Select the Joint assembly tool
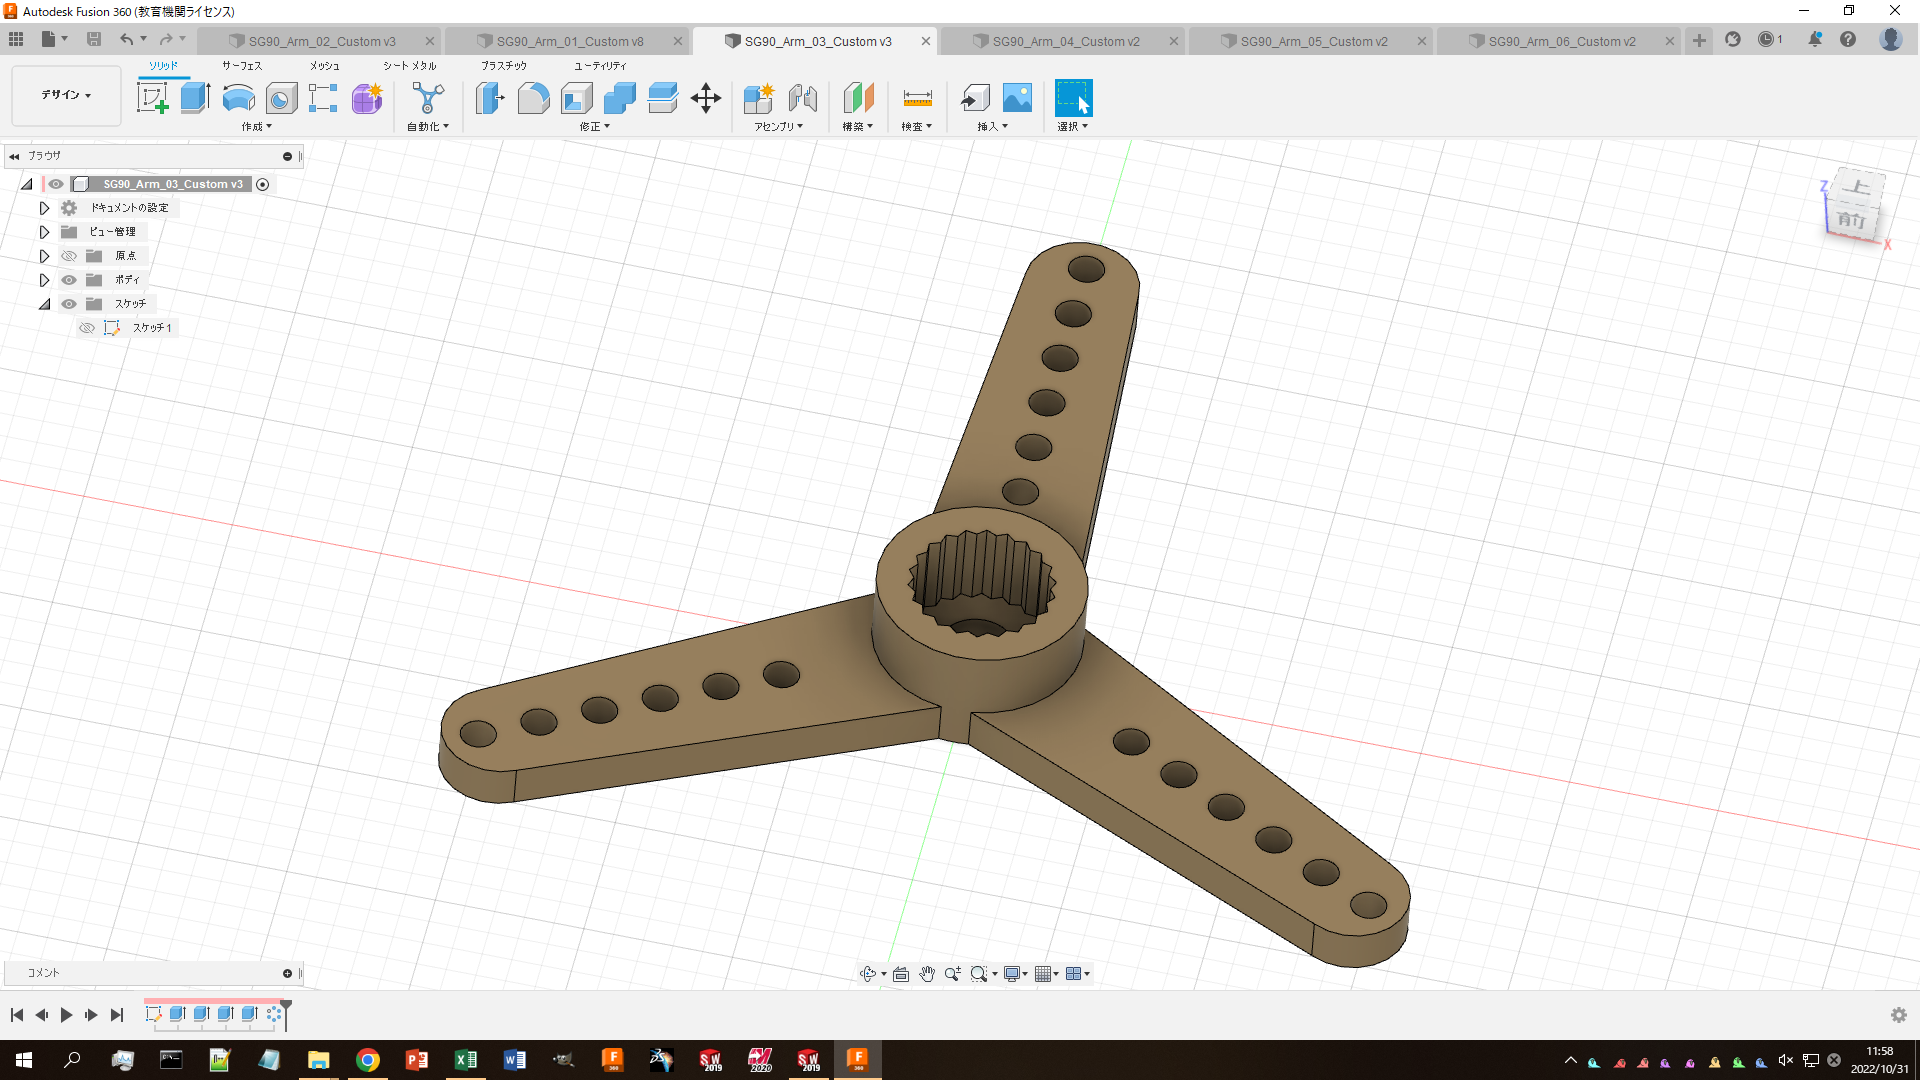The height and width of the screenshot is (1080, 1920). pyautogui.click(x=802, y=98)
